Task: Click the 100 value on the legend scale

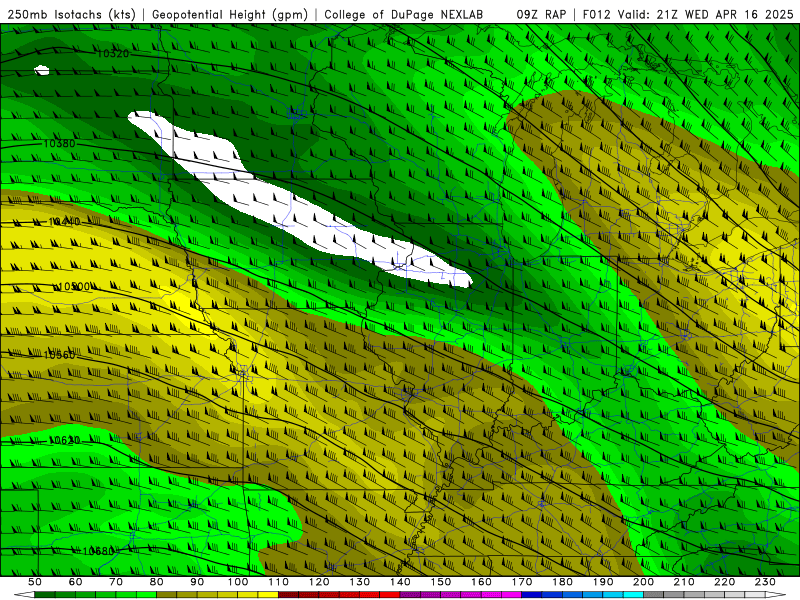Action: pos(238,582)
